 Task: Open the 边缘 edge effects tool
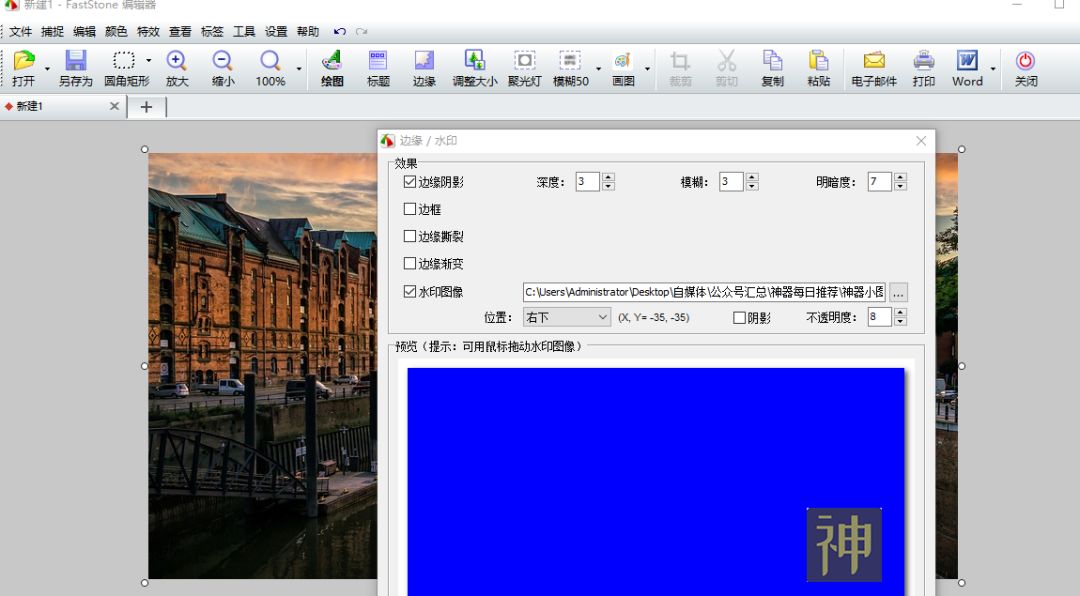[424, 68]
